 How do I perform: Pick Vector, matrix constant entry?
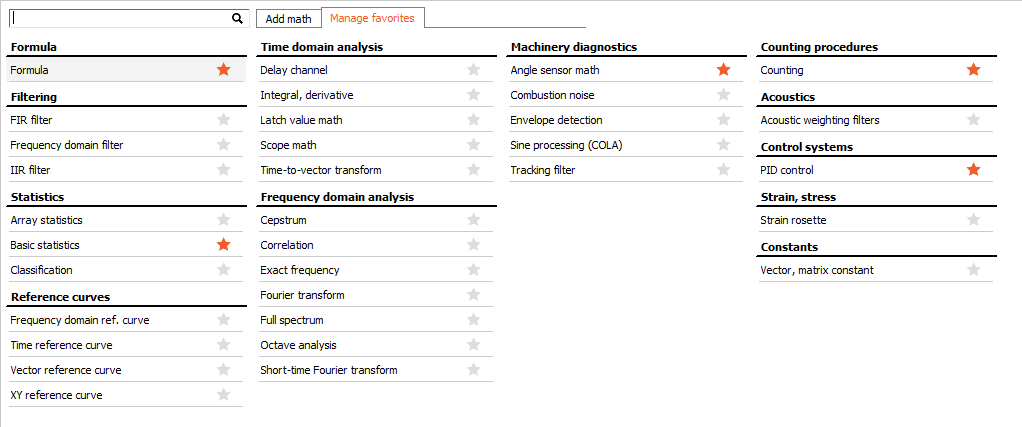pyautogui.click(x=875, y=270)
